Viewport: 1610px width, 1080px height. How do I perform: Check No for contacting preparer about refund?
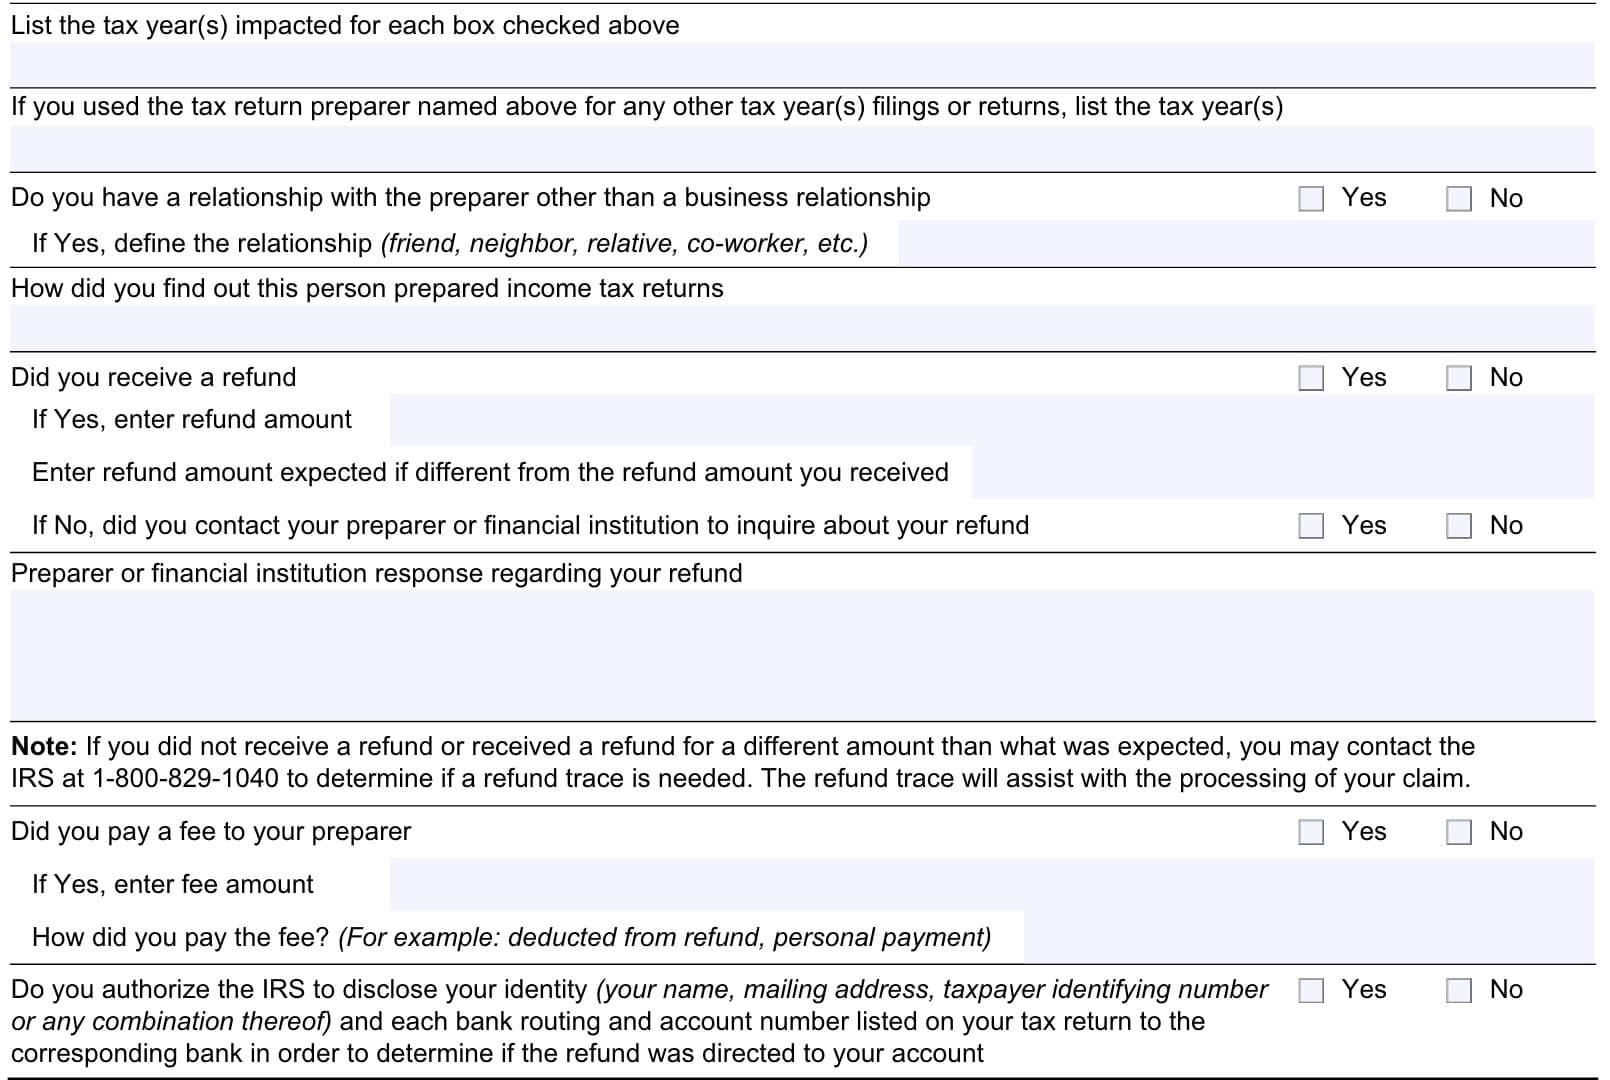[x=1459, y=526]
